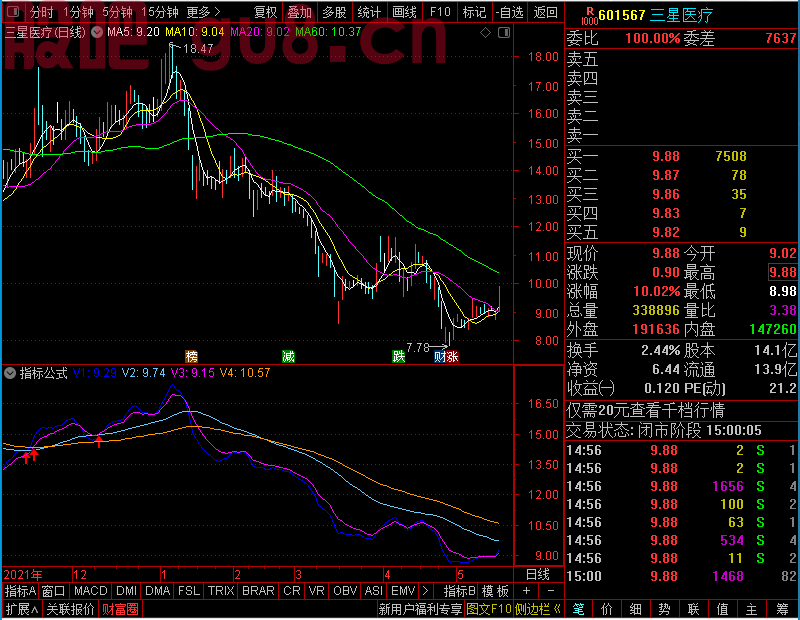800x620 pixels.
Task: Click the 新用户福利专享 promotion link
Action: [x=420, y=609]
